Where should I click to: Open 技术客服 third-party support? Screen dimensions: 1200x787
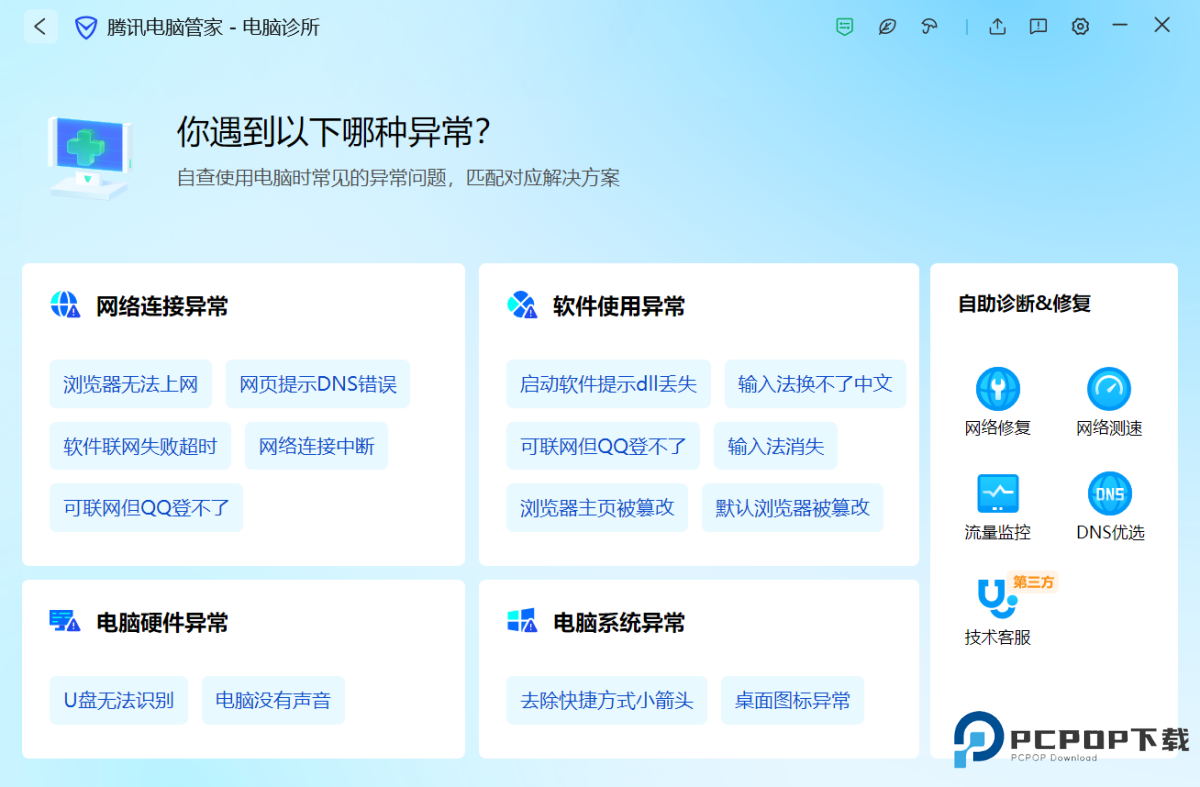tap(997, 611)
